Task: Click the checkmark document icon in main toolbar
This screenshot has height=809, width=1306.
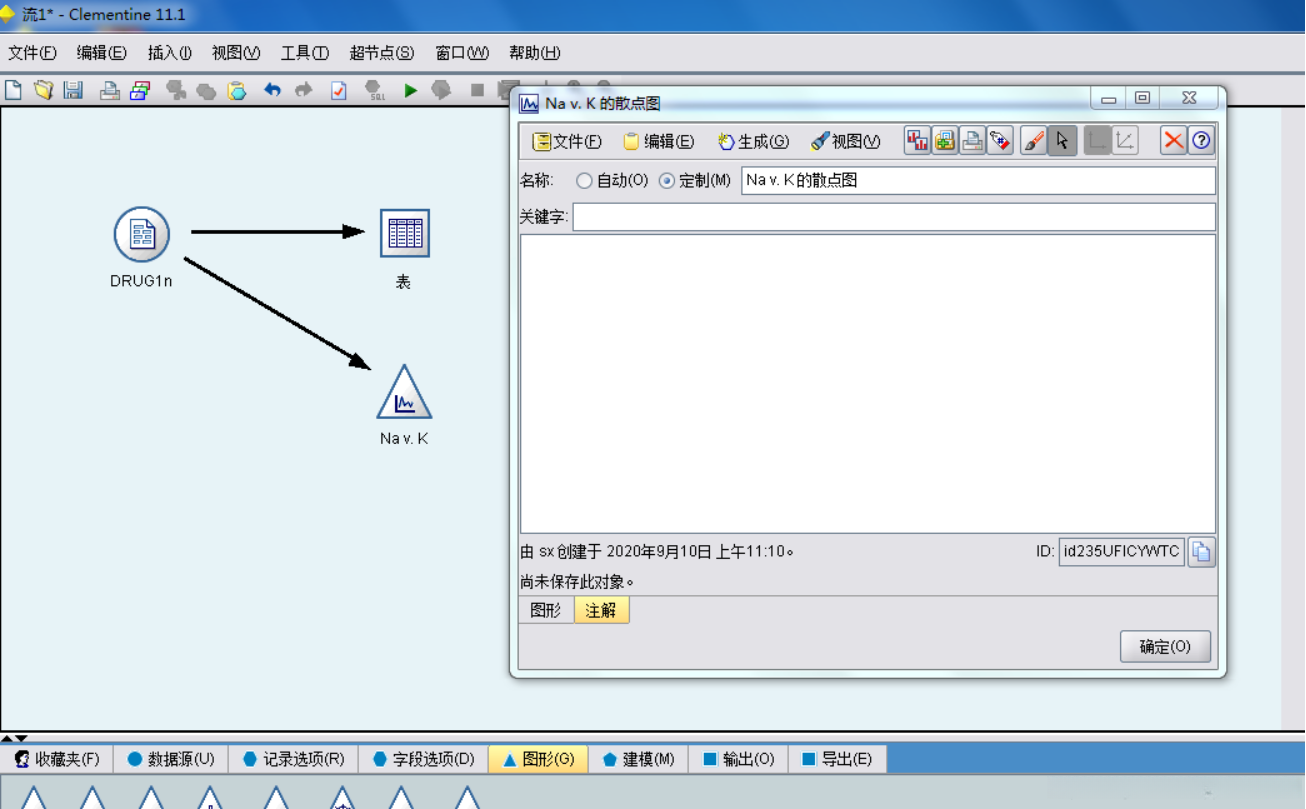Action: point(339,90)
